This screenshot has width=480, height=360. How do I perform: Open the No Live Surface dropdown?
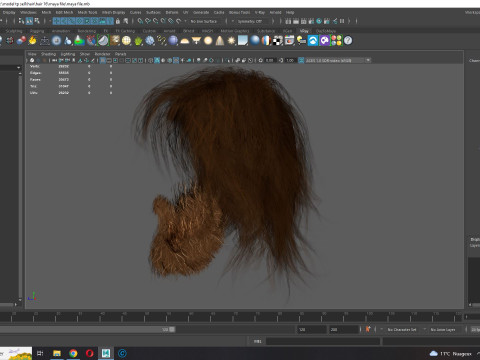tap(204, 21)
